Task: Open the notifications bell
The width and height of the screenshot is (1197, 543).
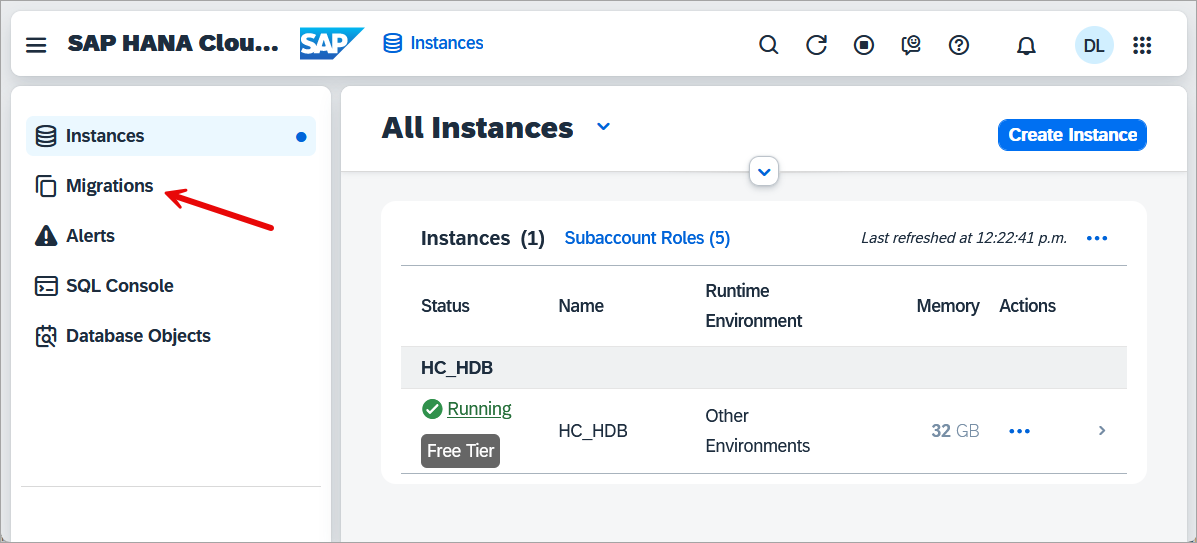Action: 1027,46
